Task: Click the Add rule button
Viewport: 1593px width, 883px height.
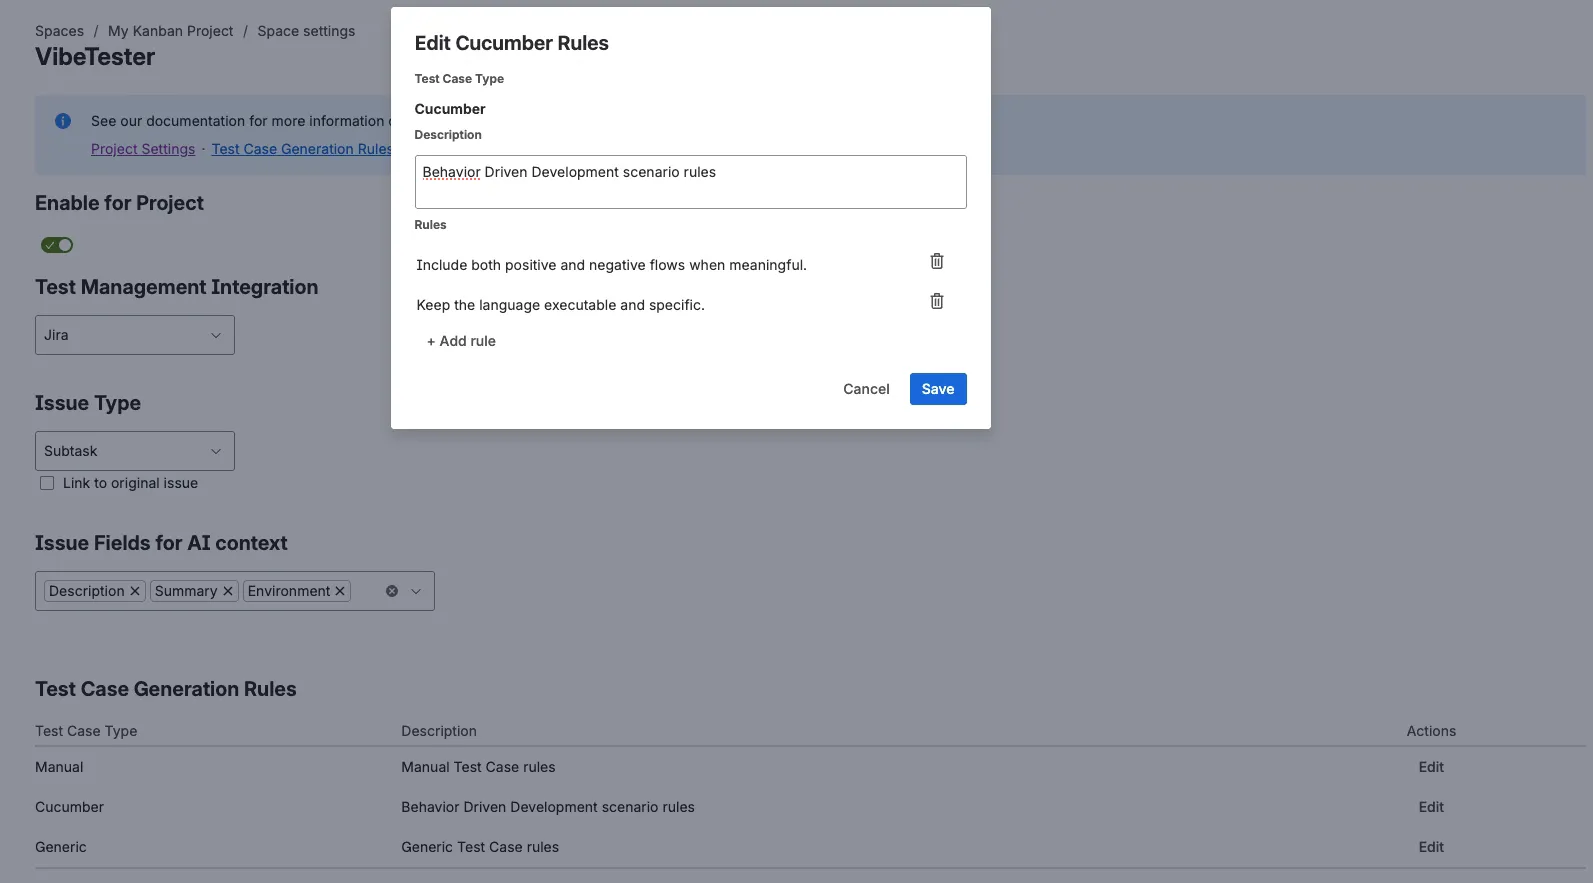Action: (x=461, y=341)
